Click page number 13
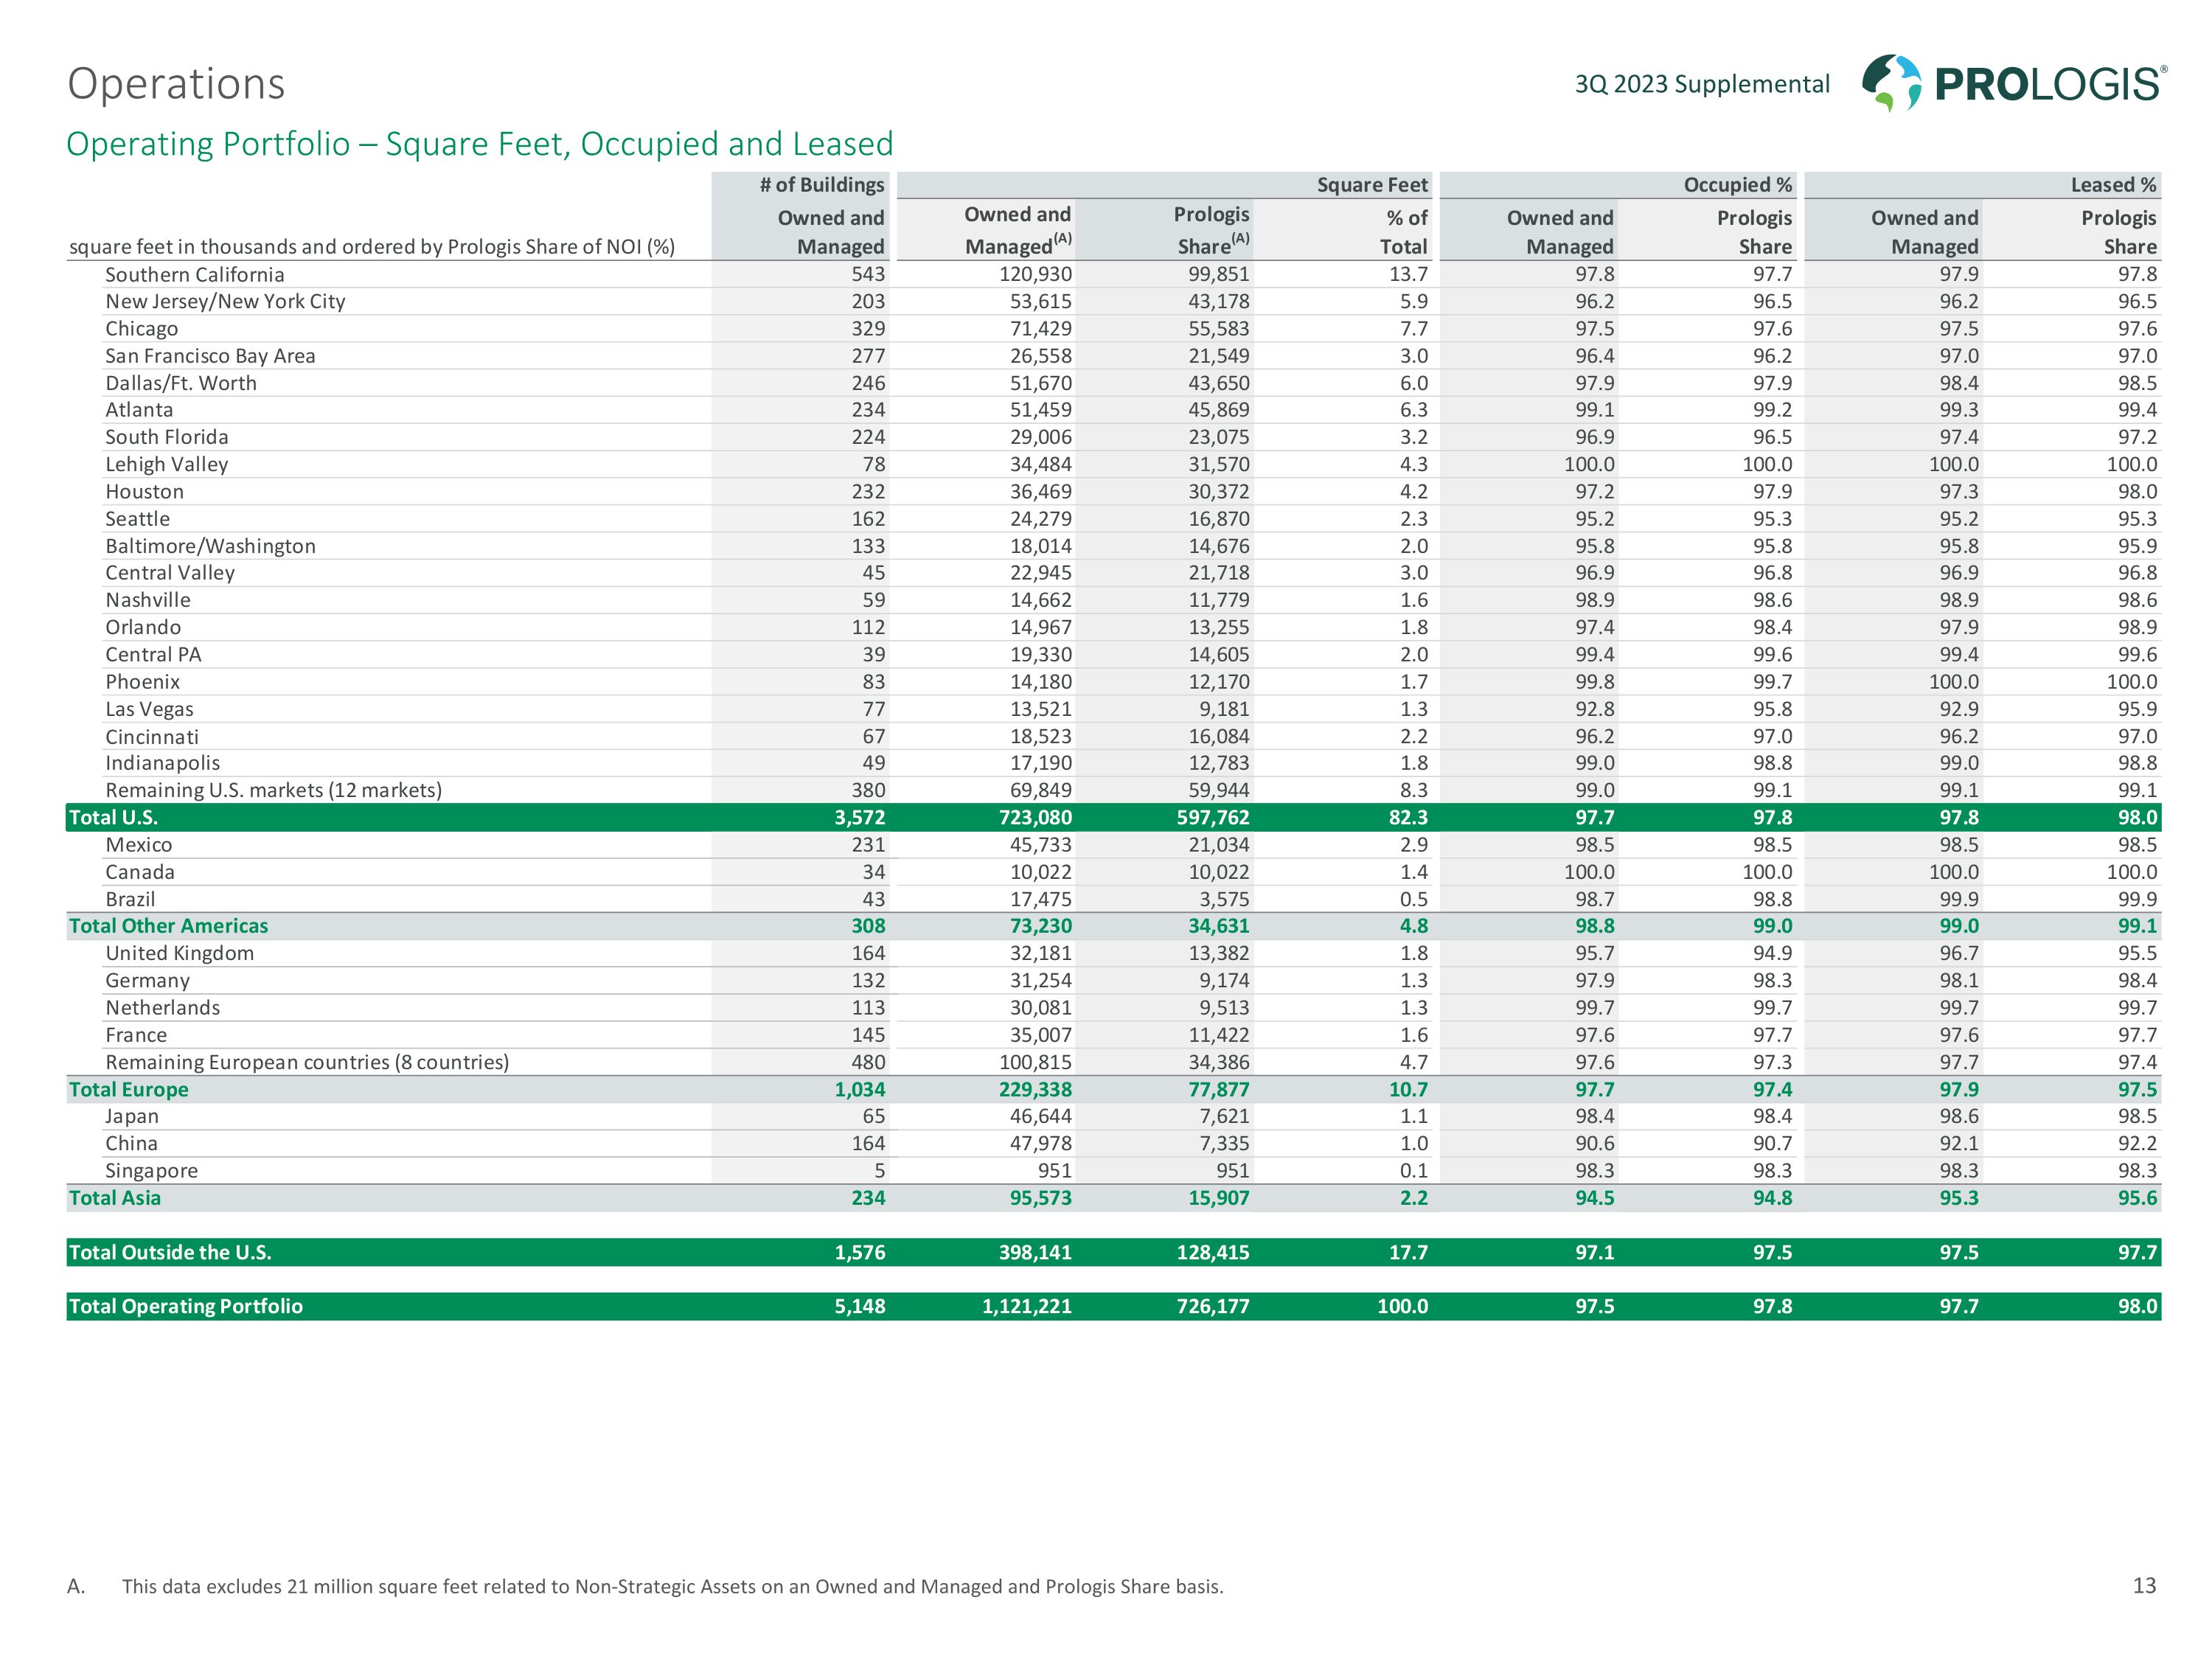 coord(2144,1585)
